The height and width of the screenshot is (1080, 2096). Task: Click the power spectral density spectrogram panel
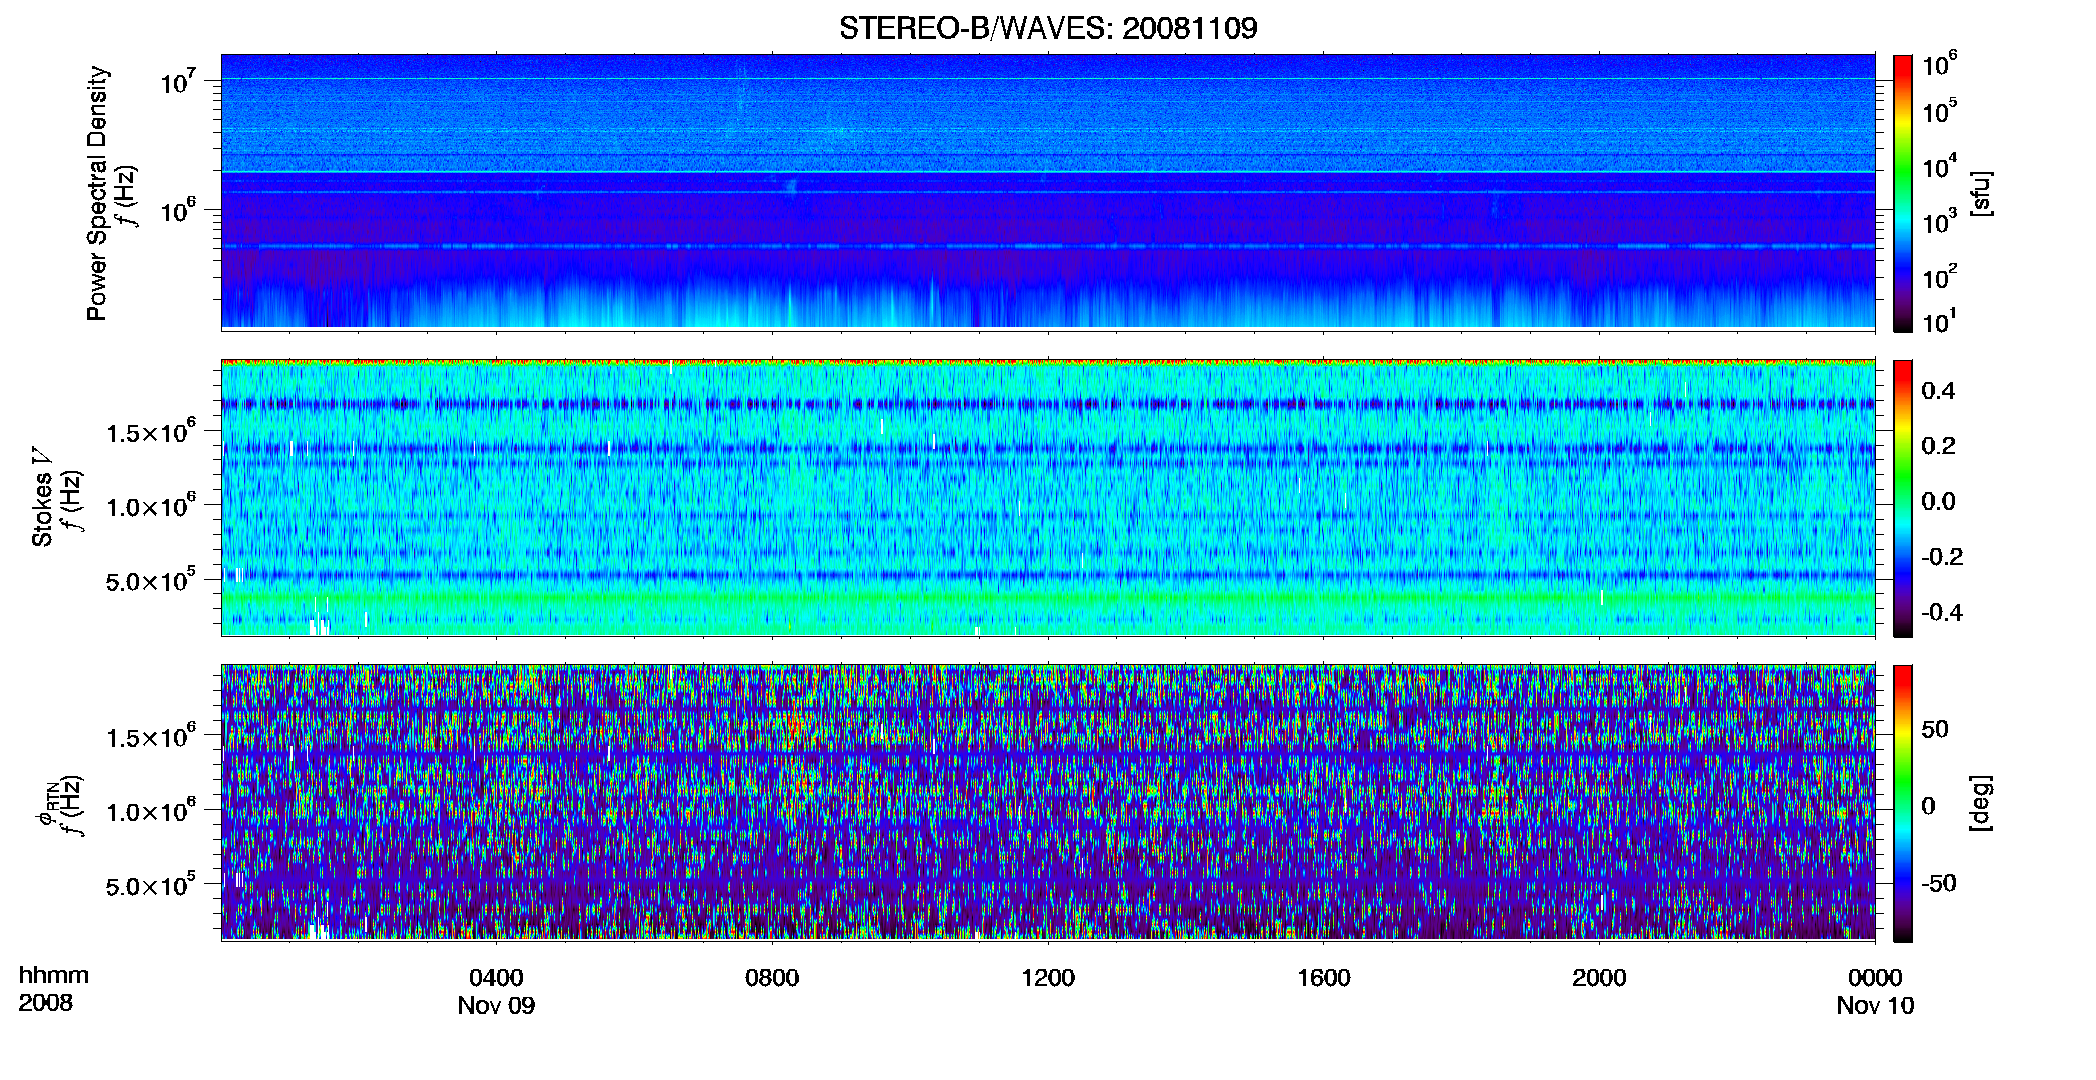[x=1048, y=192]
